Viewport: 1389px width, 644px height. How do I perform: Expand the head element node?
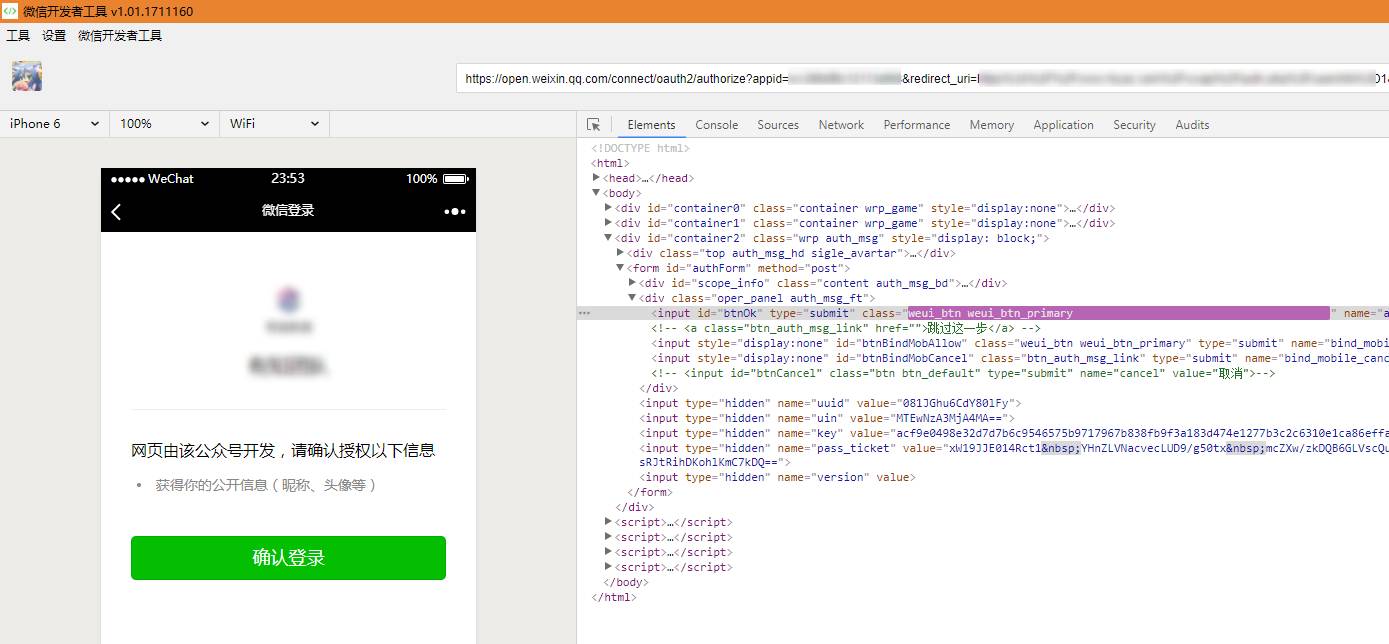click(x=597, y=178)
